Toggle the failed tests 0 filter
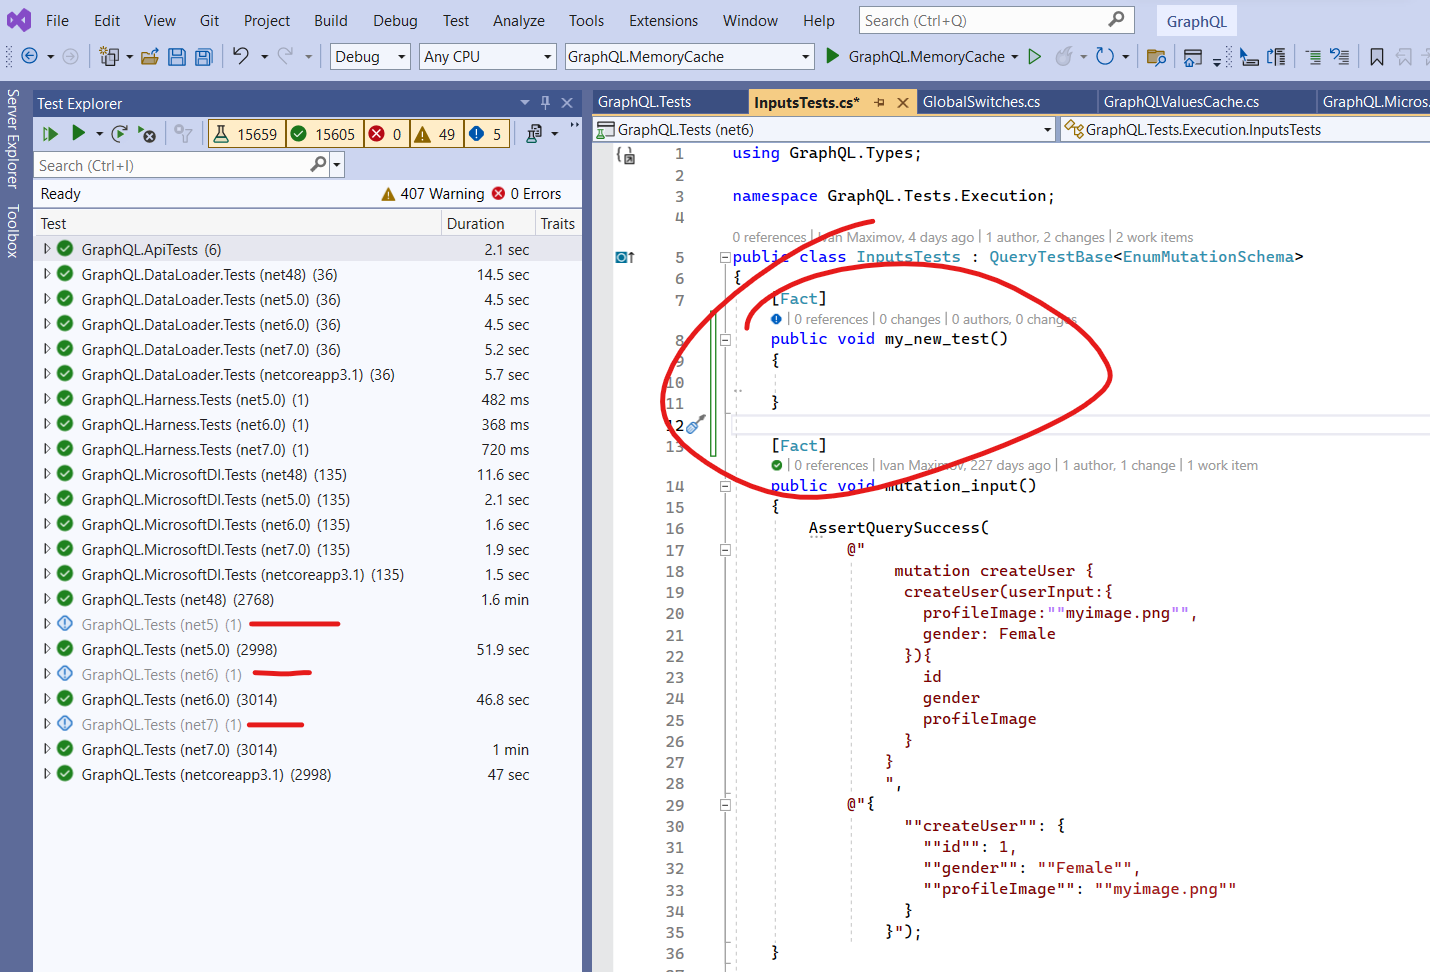The image size is (1430, 972). (x=386, y=133)
